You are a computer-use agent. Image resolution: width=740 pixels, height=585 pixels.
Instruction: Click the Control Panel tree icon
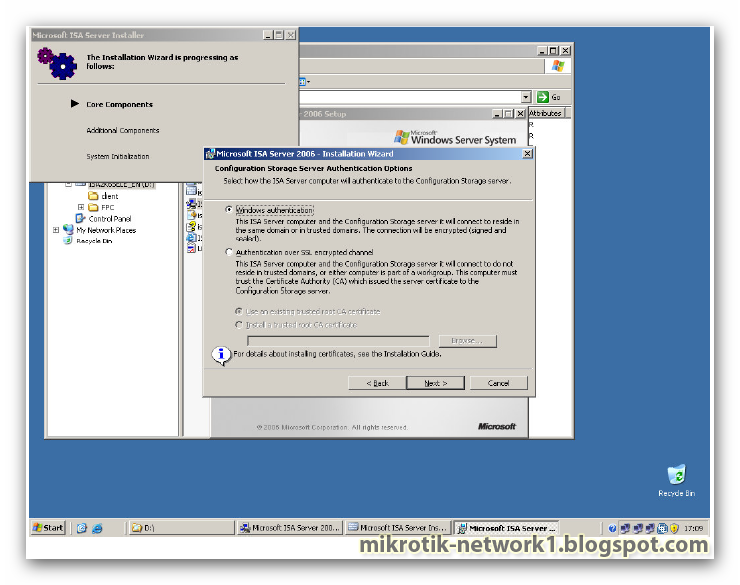tap(81, 218)
